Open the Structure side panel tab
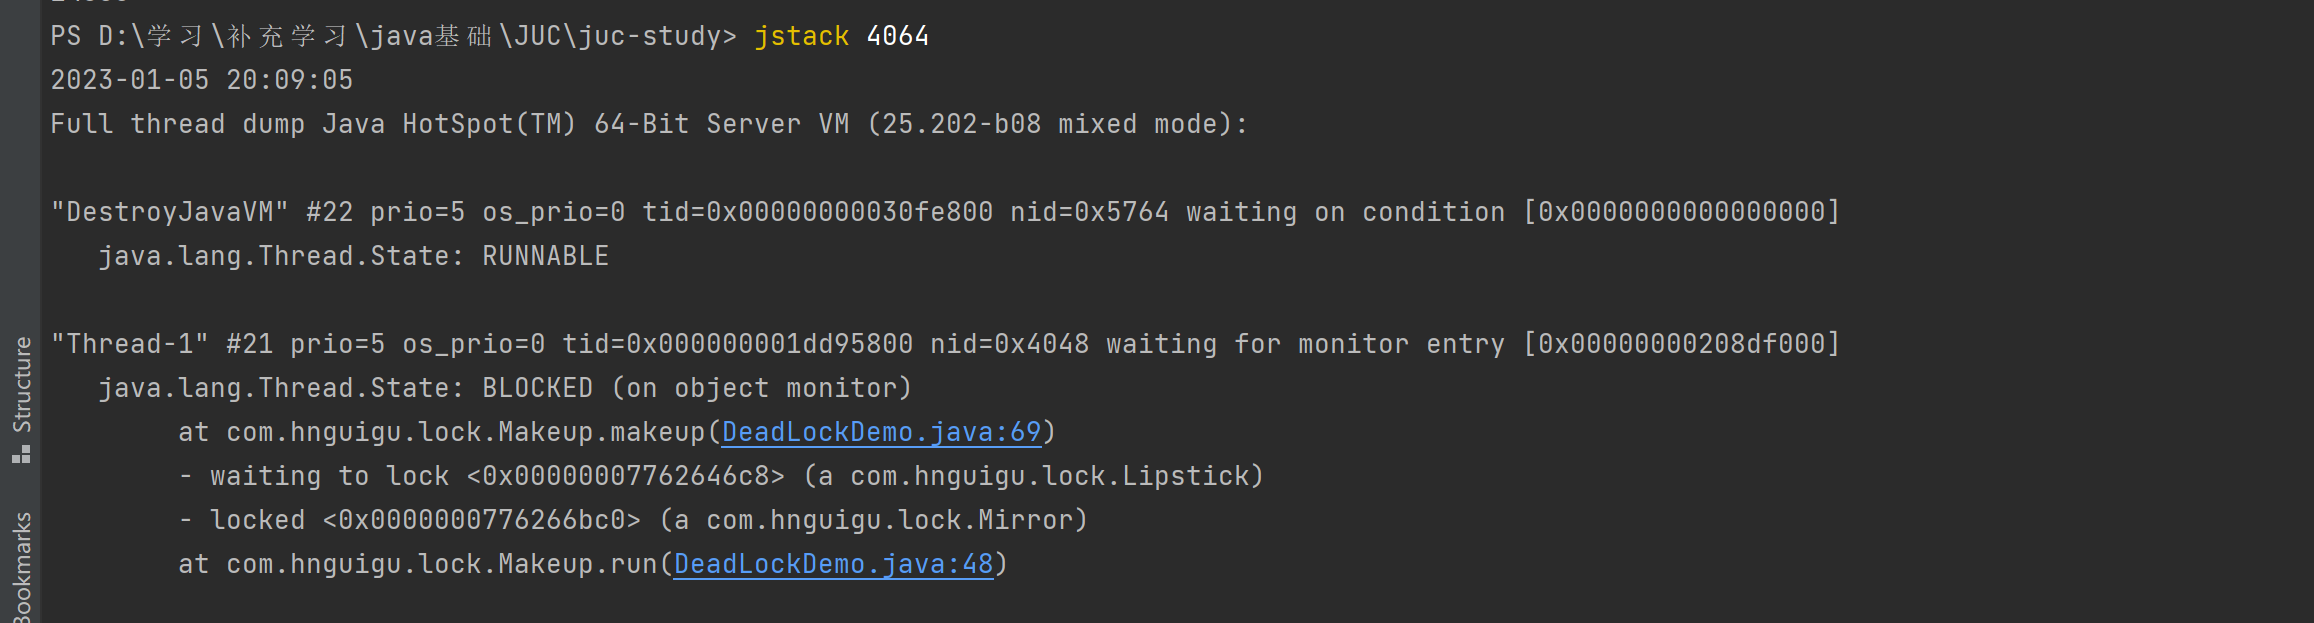Viewport: 2314px width, 623px height. (x=21, y=399)
